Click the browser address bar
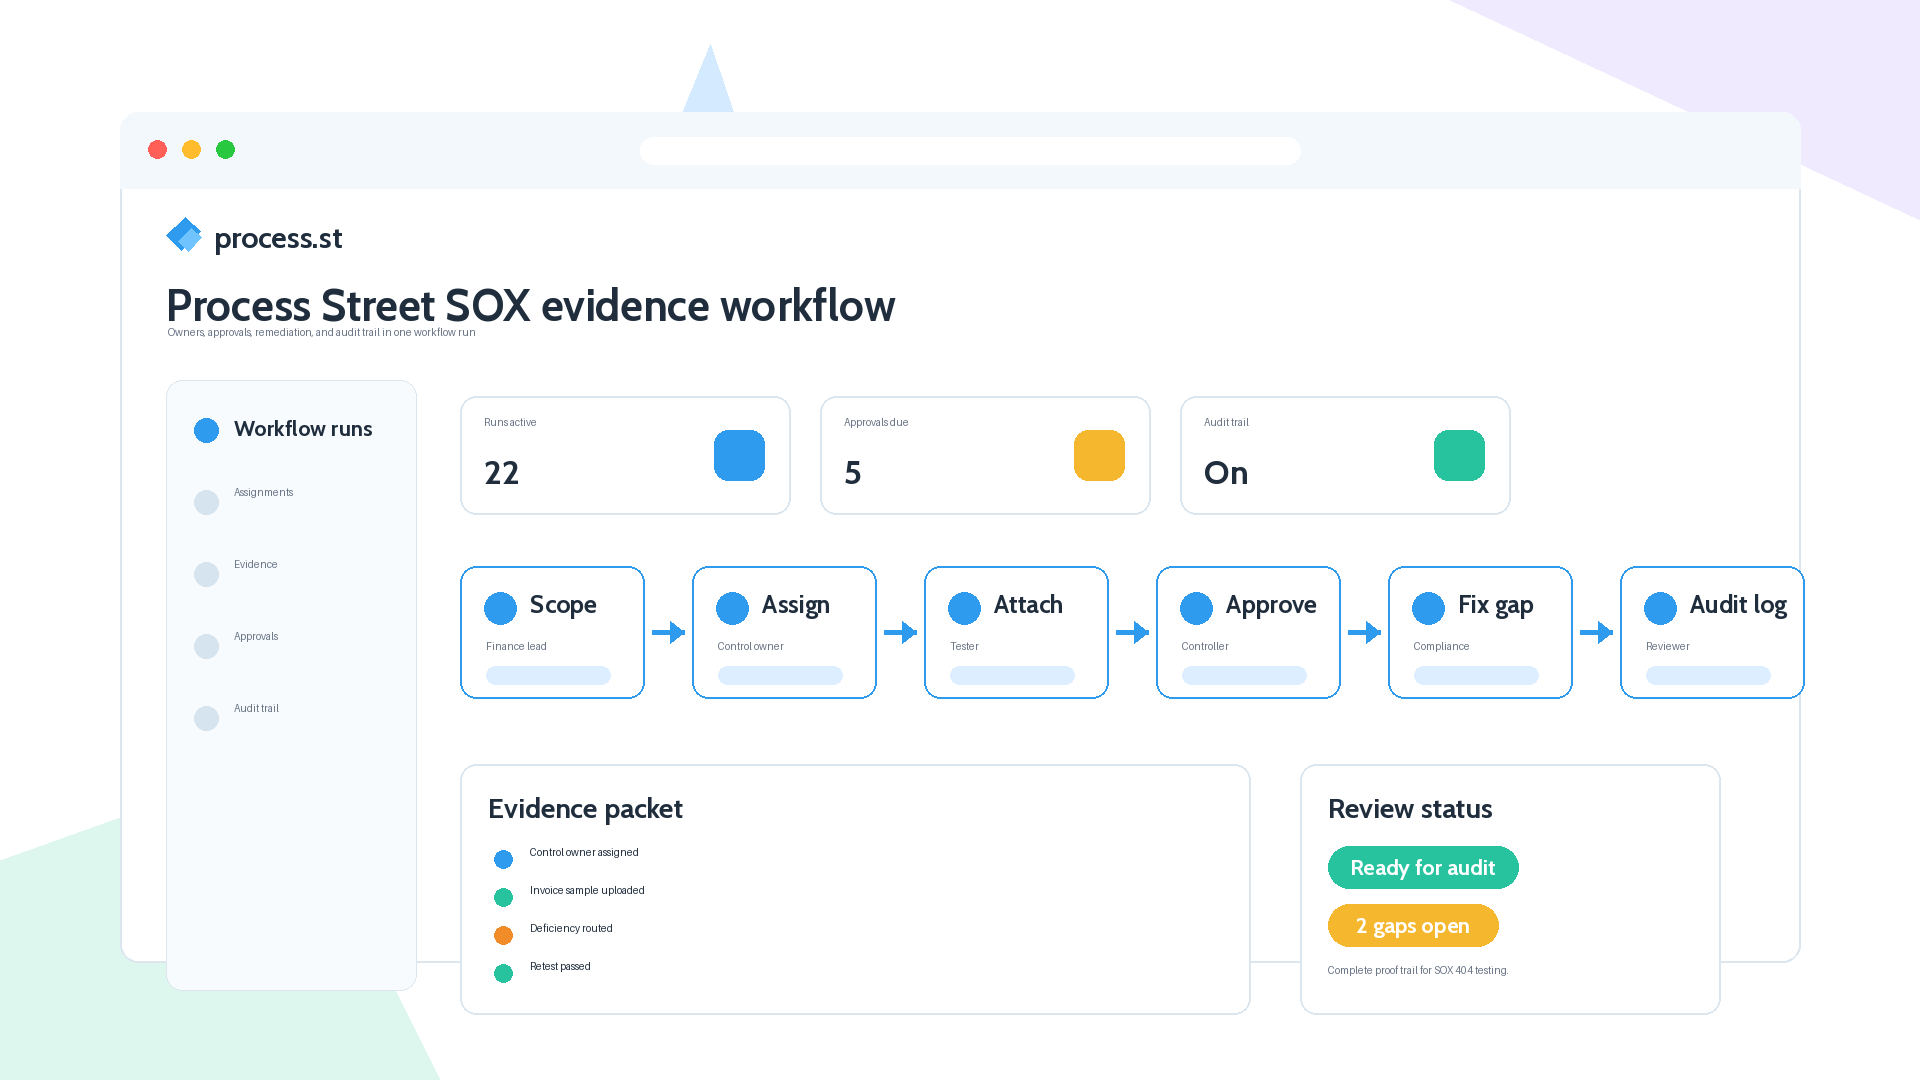This screenshot has width=1920, height=1080. point(970,151)
